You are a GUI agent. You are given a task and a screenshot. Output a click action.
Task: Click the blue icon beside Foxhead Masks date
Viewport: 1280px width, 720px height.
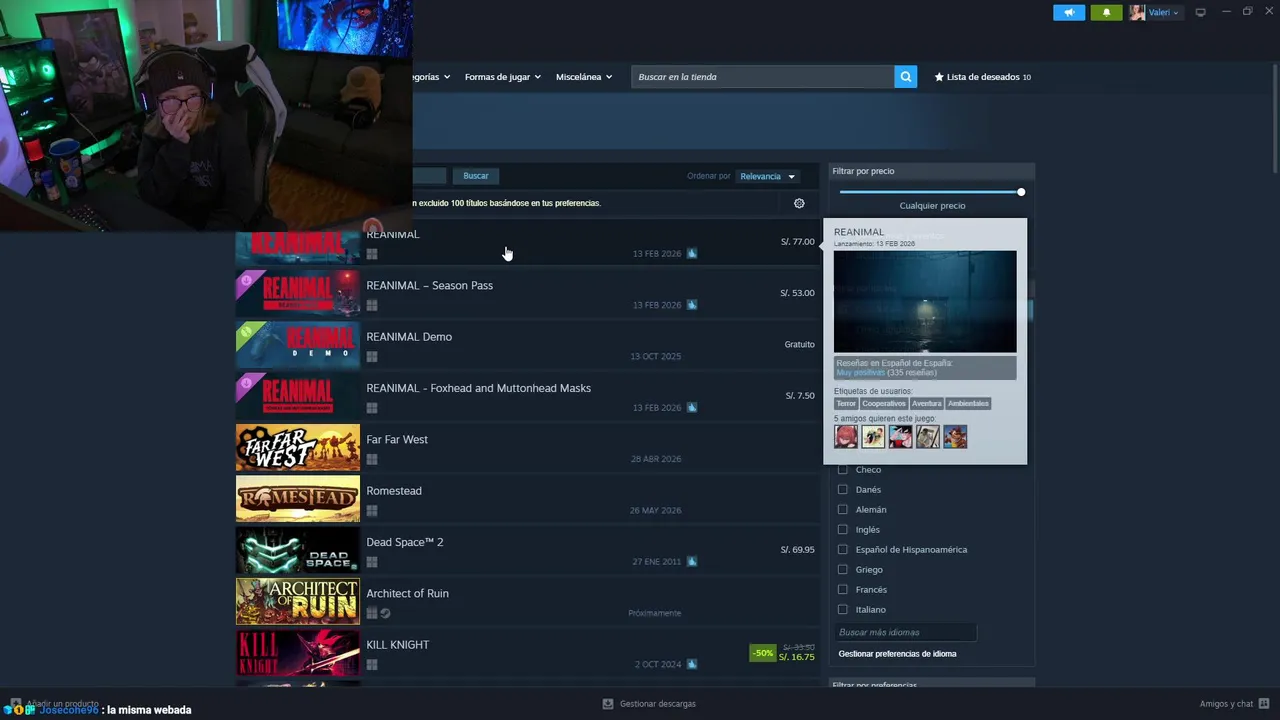click(x=691, y=407)
